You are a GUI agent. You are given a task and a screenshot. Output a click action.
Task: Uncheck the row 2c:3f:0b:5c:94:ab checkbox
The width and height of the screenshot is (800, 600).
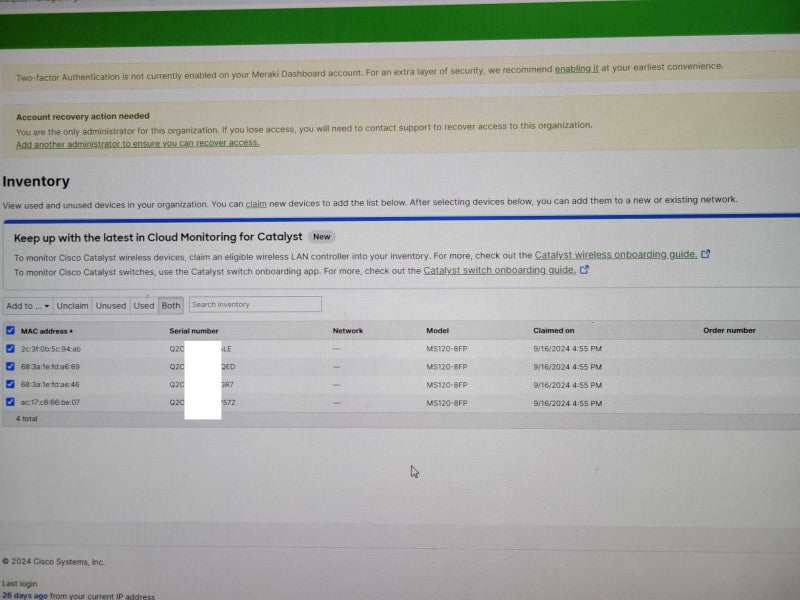[10, 348]
